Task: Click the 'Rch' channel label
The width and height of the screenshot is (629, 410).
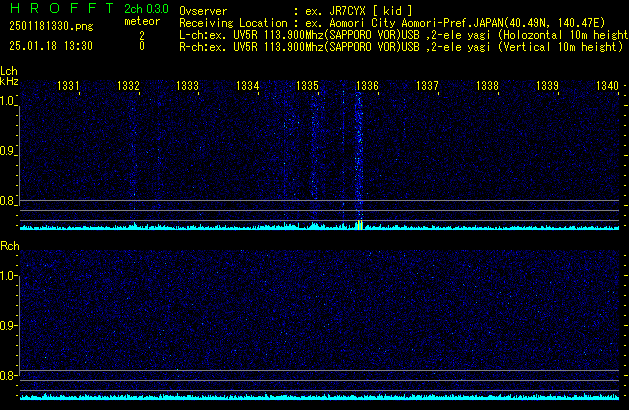Action: 10,246
